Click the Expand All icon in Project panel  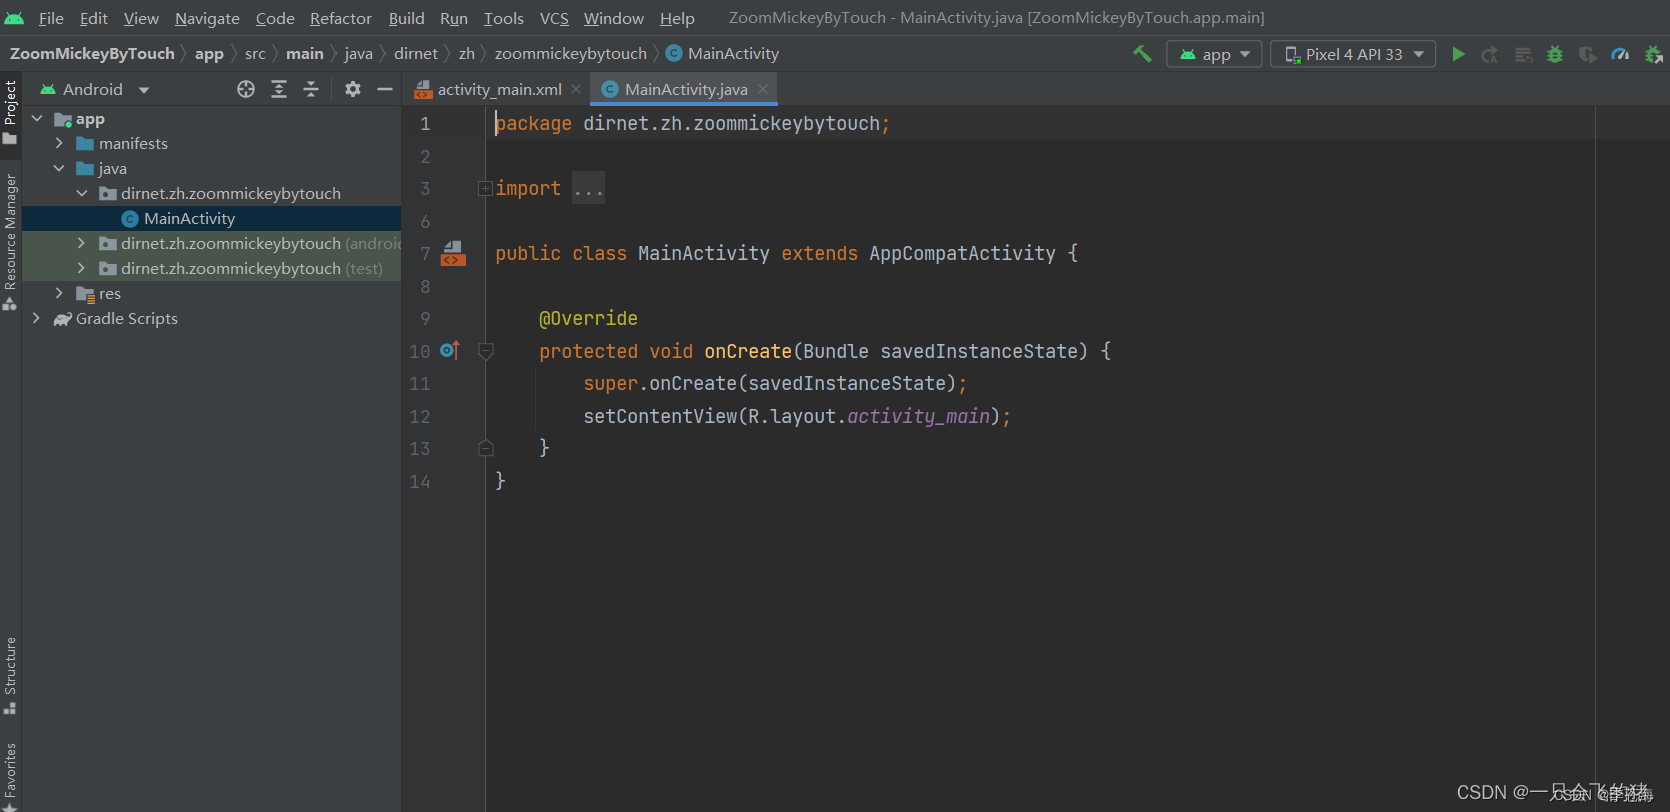click(x=279, y=89)
